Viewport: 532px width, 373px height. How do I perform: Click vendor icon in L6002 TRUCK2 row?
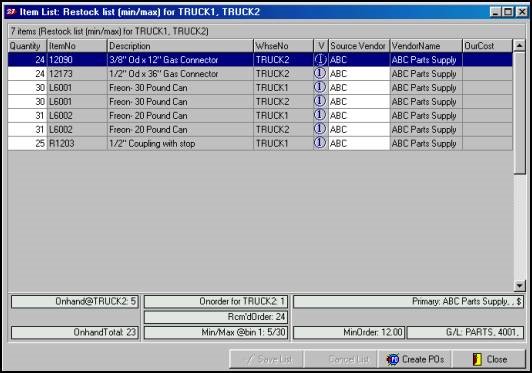point(320,129)
